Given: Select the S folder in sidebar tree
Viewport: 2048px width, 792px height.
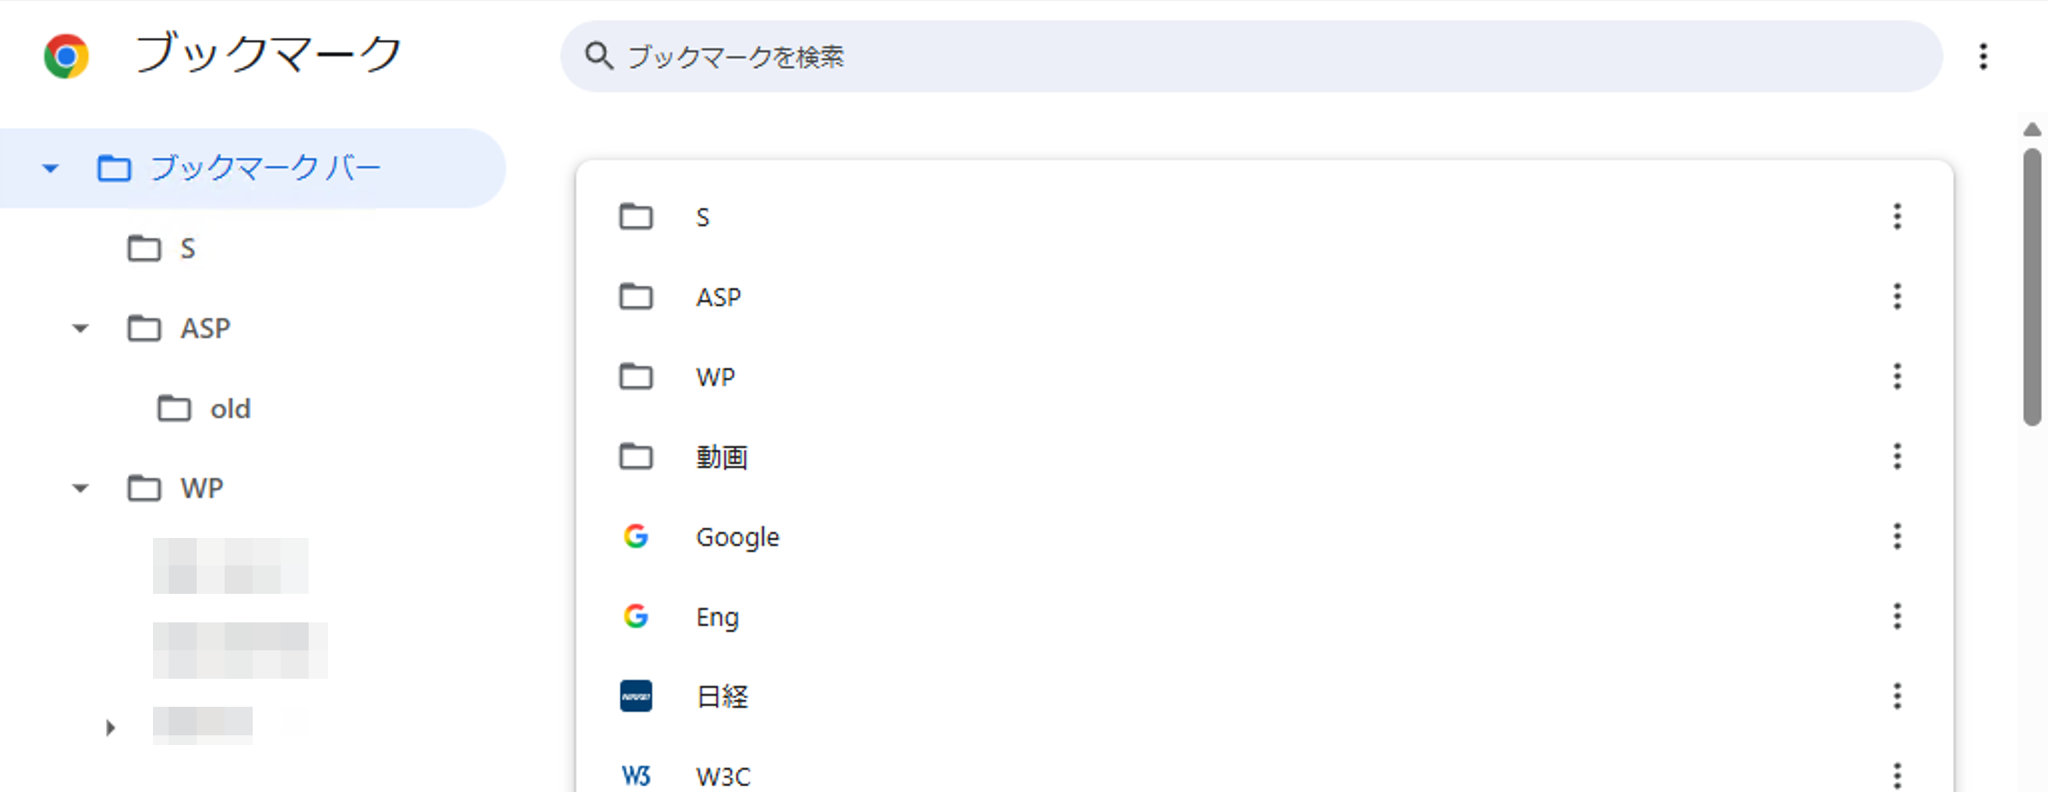Looking at the screenshot, I should point(186,248).
